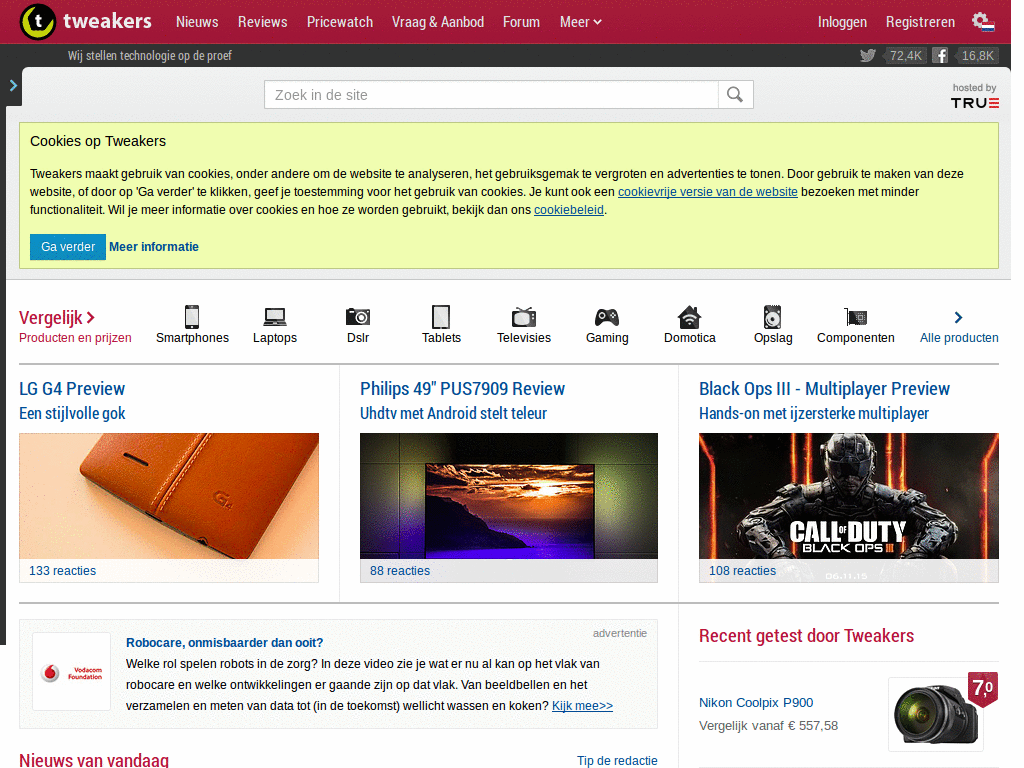Click the Kijk mee>> link
This screenshot has height=768, width=1024.
(x=583, y=706)
